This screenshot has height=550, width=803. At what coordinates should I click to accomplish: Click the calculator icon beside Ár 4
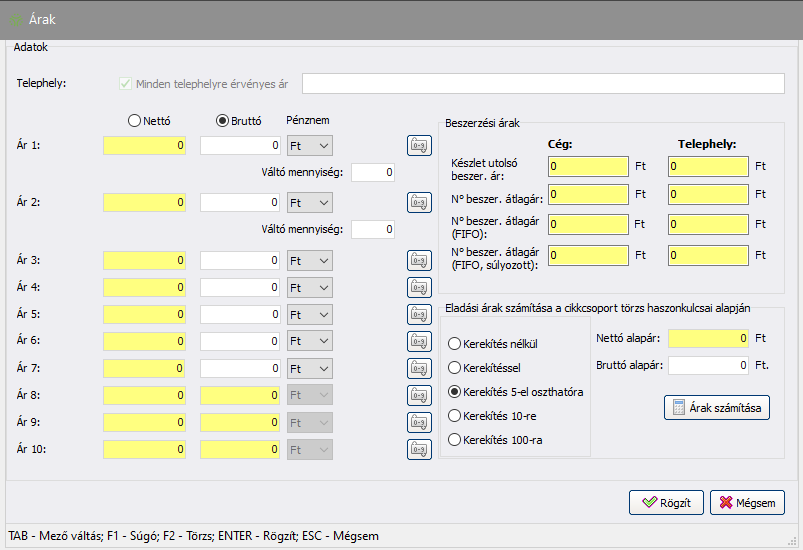pos(420,287)
